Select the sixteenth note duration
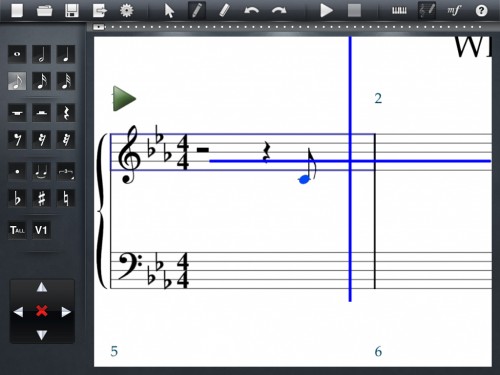This screenshot has width=500, height=375. [41, 81]
